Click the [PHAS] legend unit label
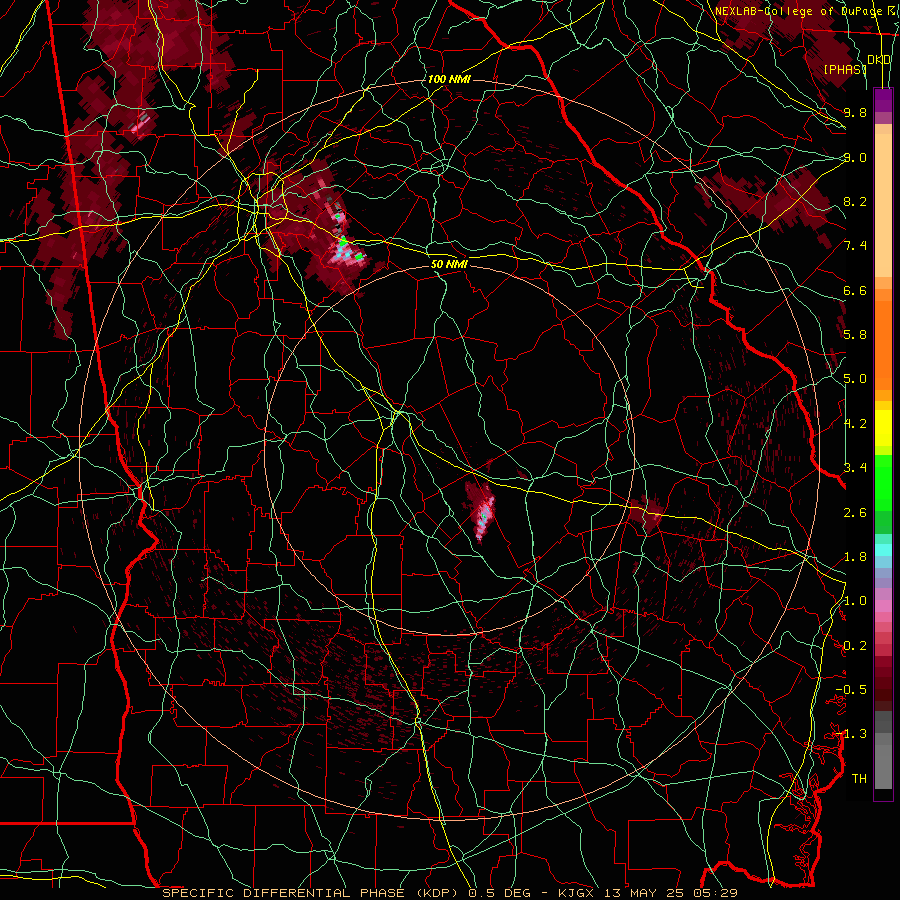The height and width of the screenshot is (900, 900). point(845,69)
